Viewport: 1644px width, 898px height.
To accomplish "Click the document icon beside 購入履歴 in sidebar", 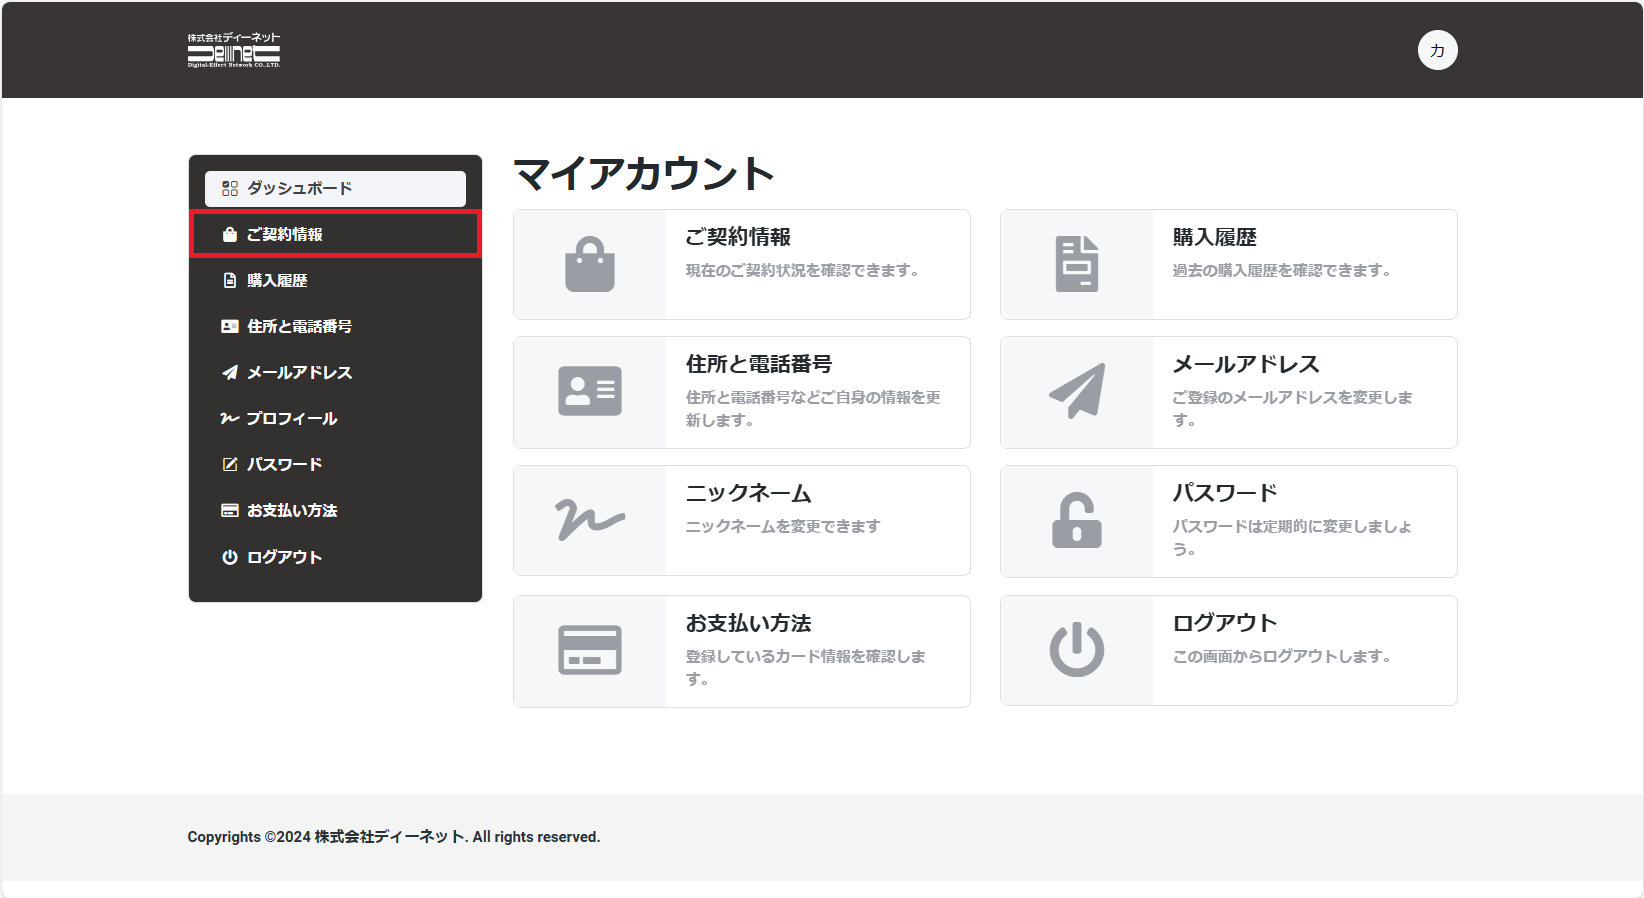I will coord(230,280).
